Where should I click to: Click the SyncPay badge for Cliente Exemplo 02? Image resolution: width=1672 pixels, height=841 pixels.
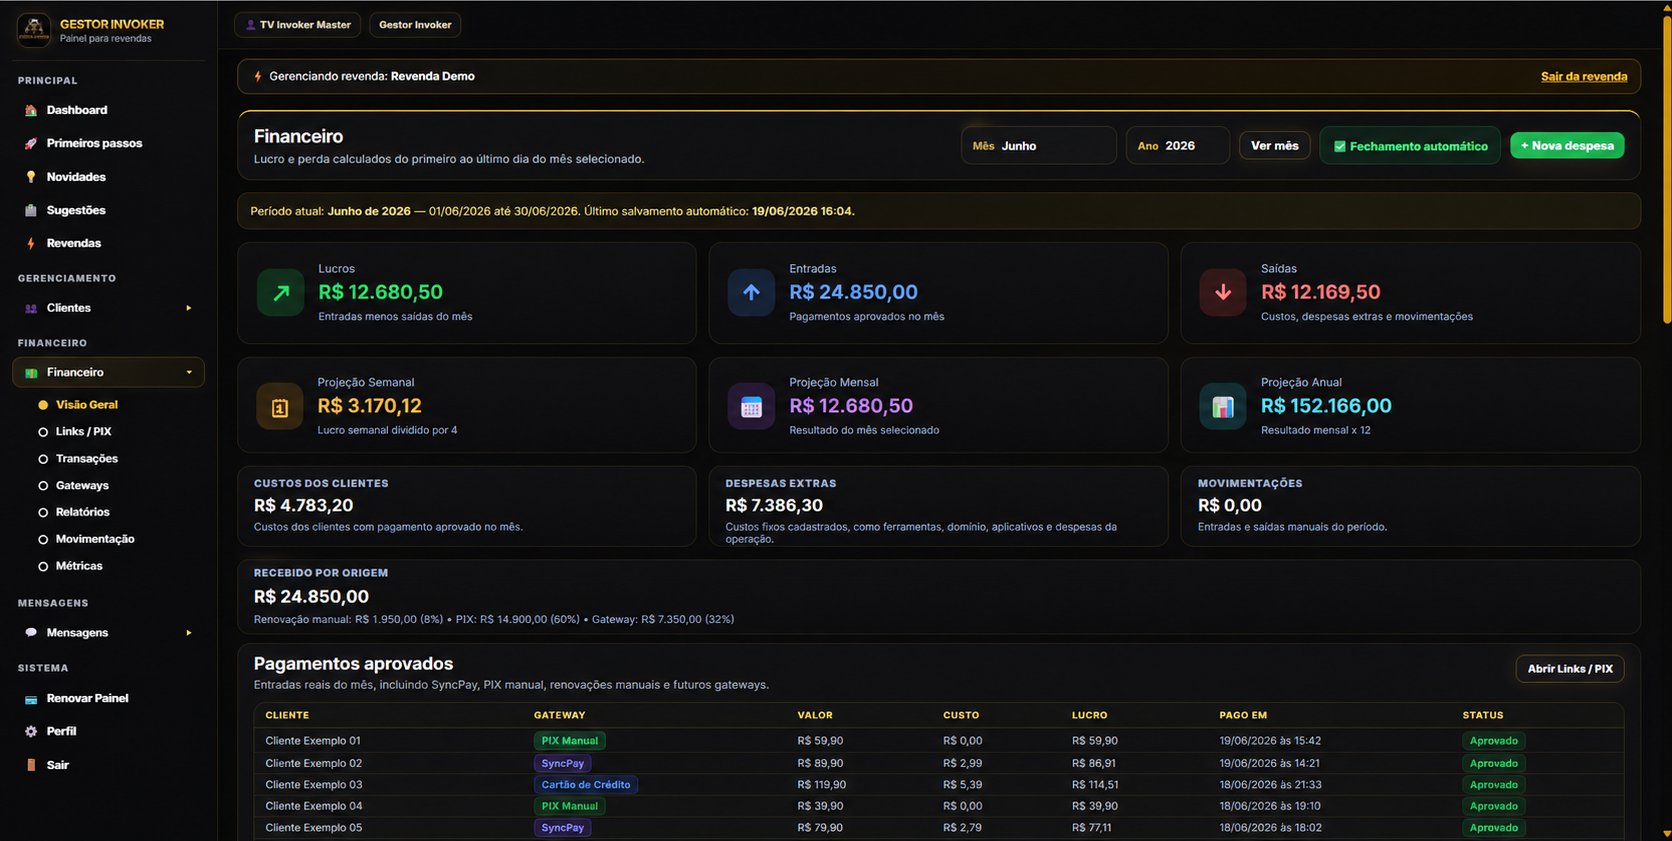(563, 763)
